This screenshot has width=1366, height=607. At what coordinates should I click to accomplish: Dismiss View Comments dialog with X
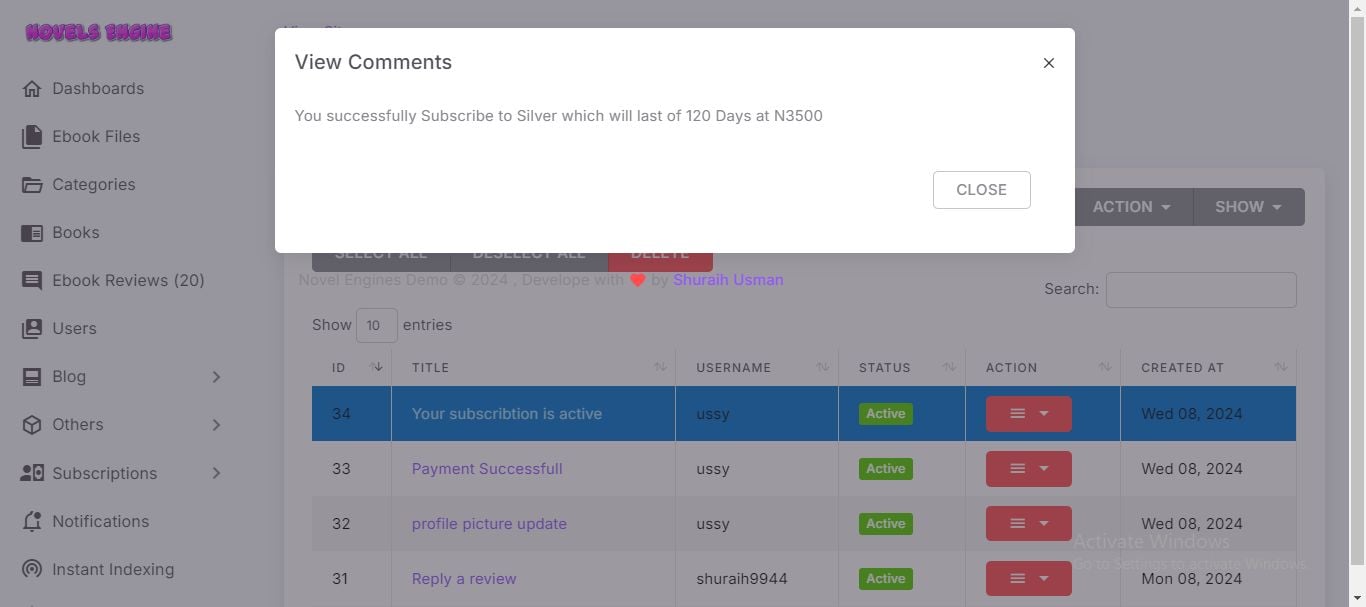[1048, 63]
